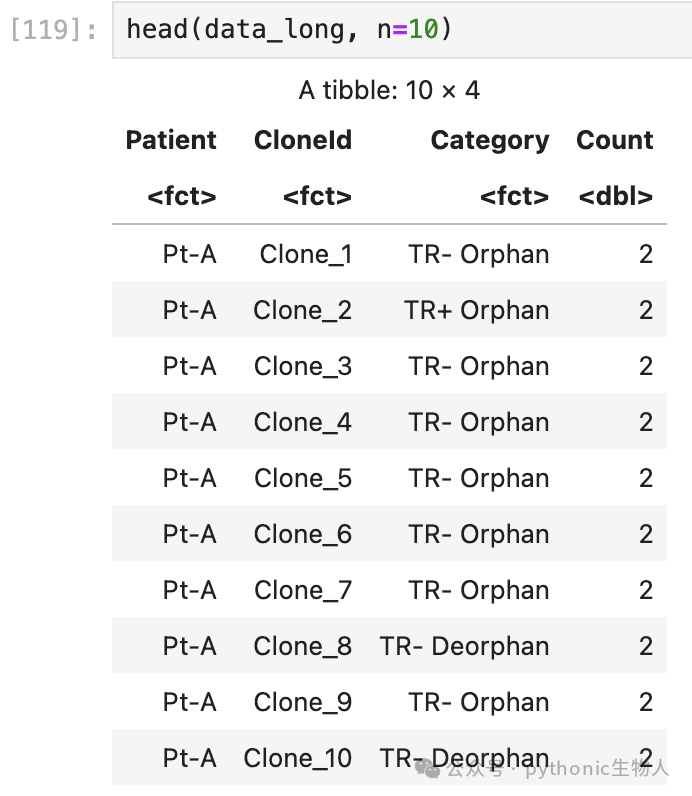Click the code cell input head(data_long, n=10)

401,29
